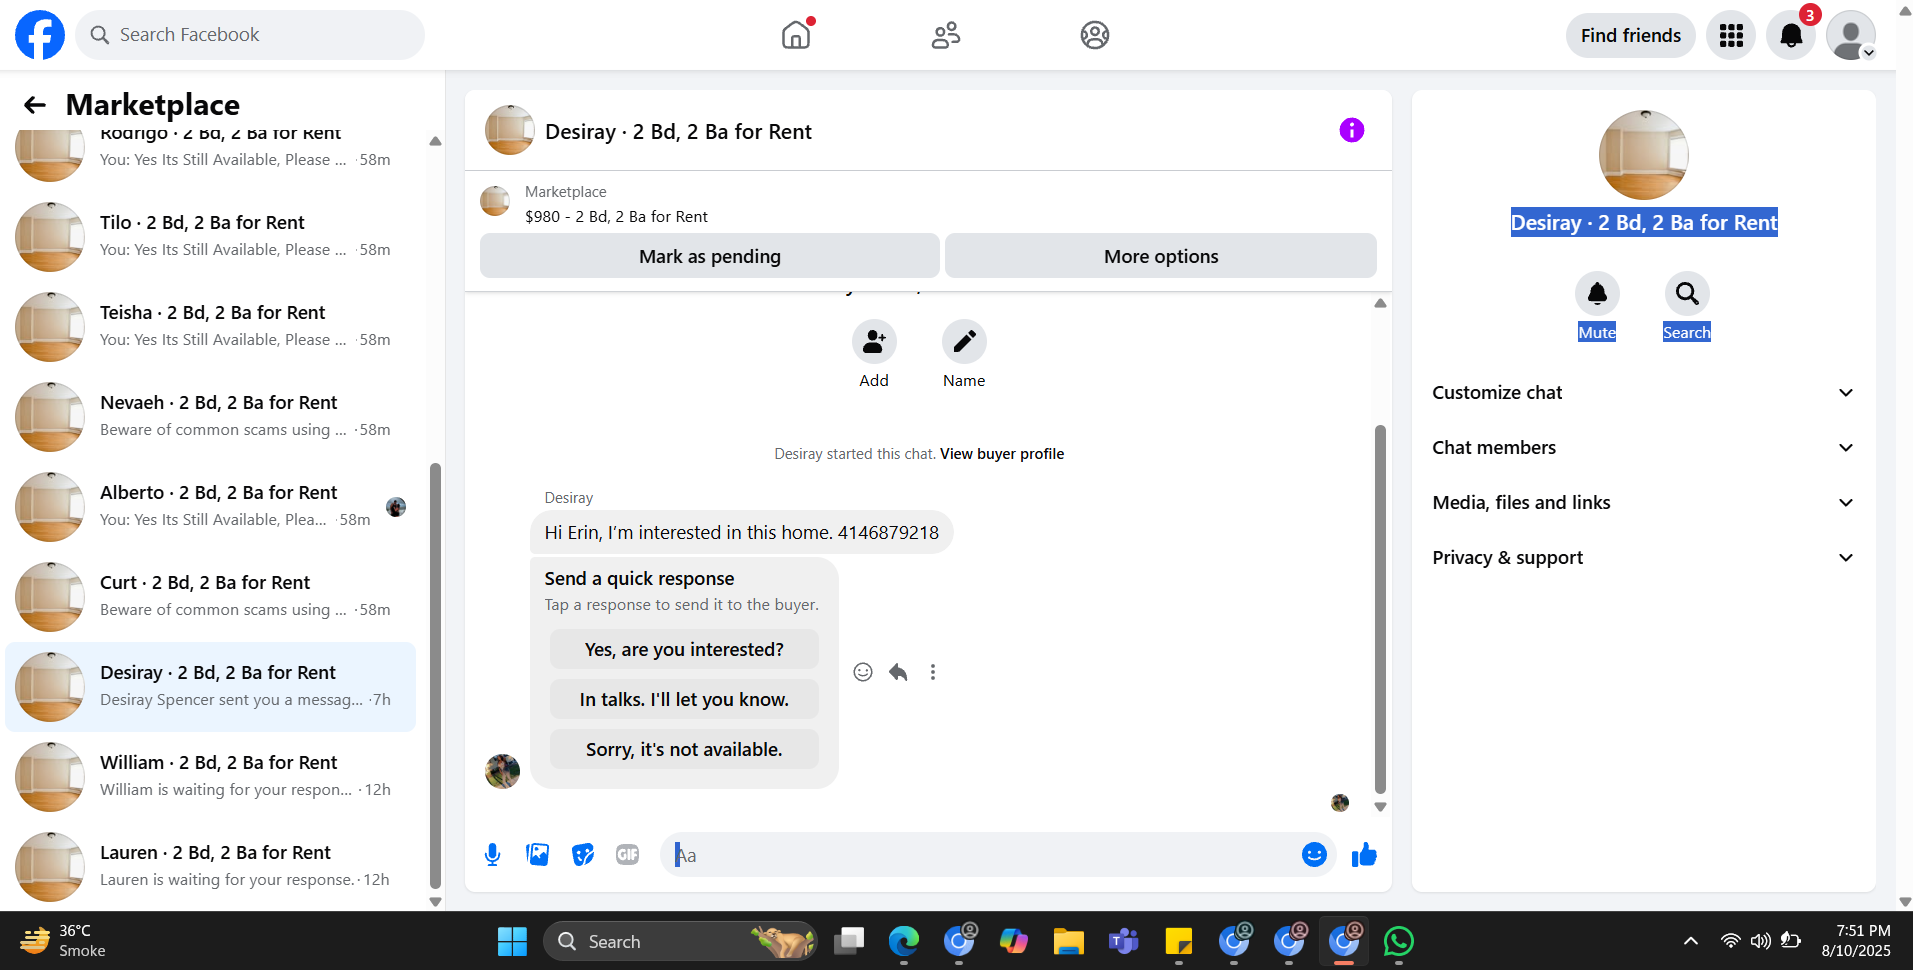
Task: Open the Lauren conversation
Action: point(211,867)
